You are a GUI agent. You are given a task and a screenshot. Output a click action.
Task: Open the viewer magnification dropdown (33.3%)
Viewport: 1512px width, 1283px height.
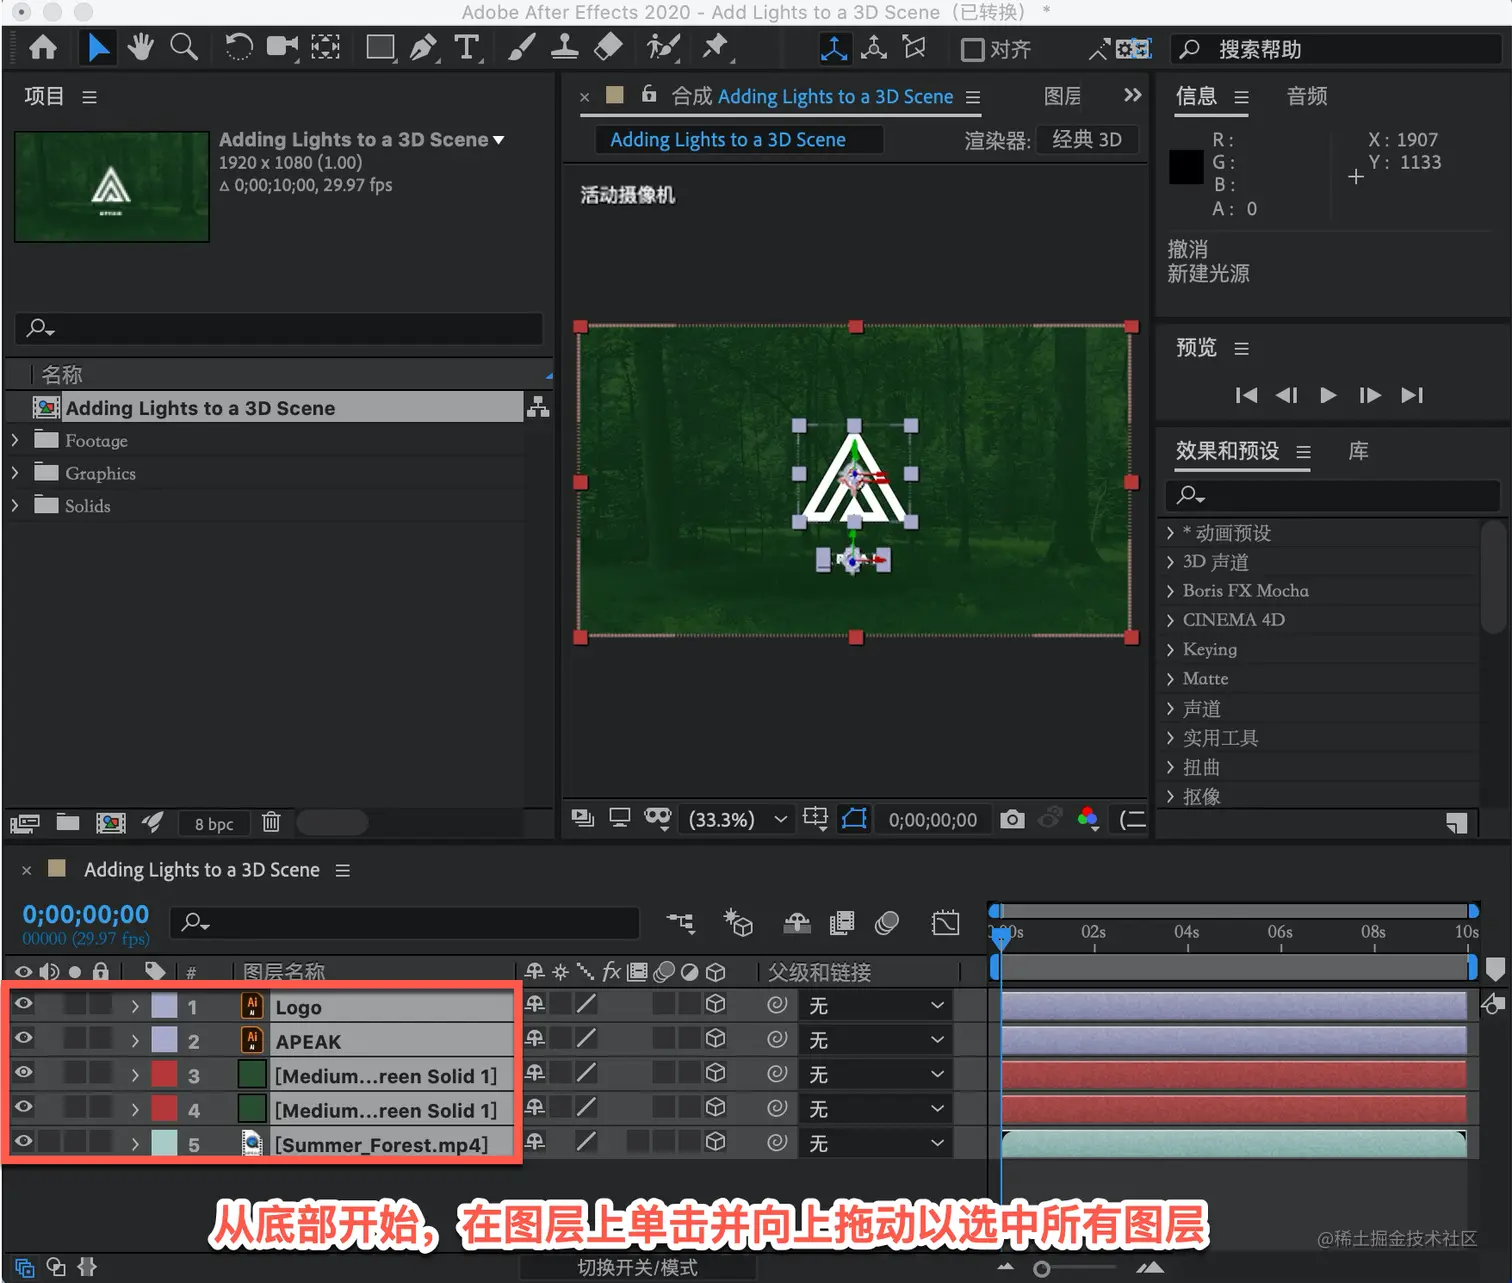click(738, 820)
